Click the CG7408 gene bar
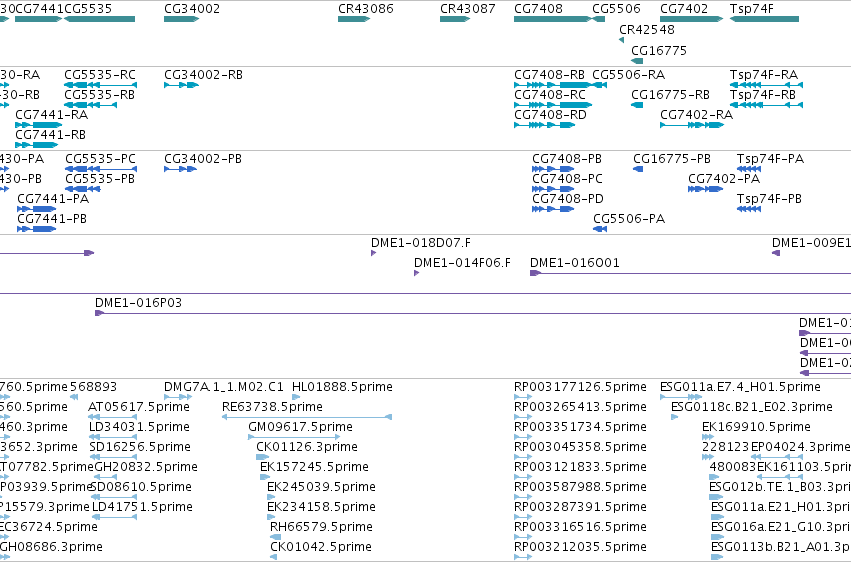Screen dimensions: 851x562 552,19
